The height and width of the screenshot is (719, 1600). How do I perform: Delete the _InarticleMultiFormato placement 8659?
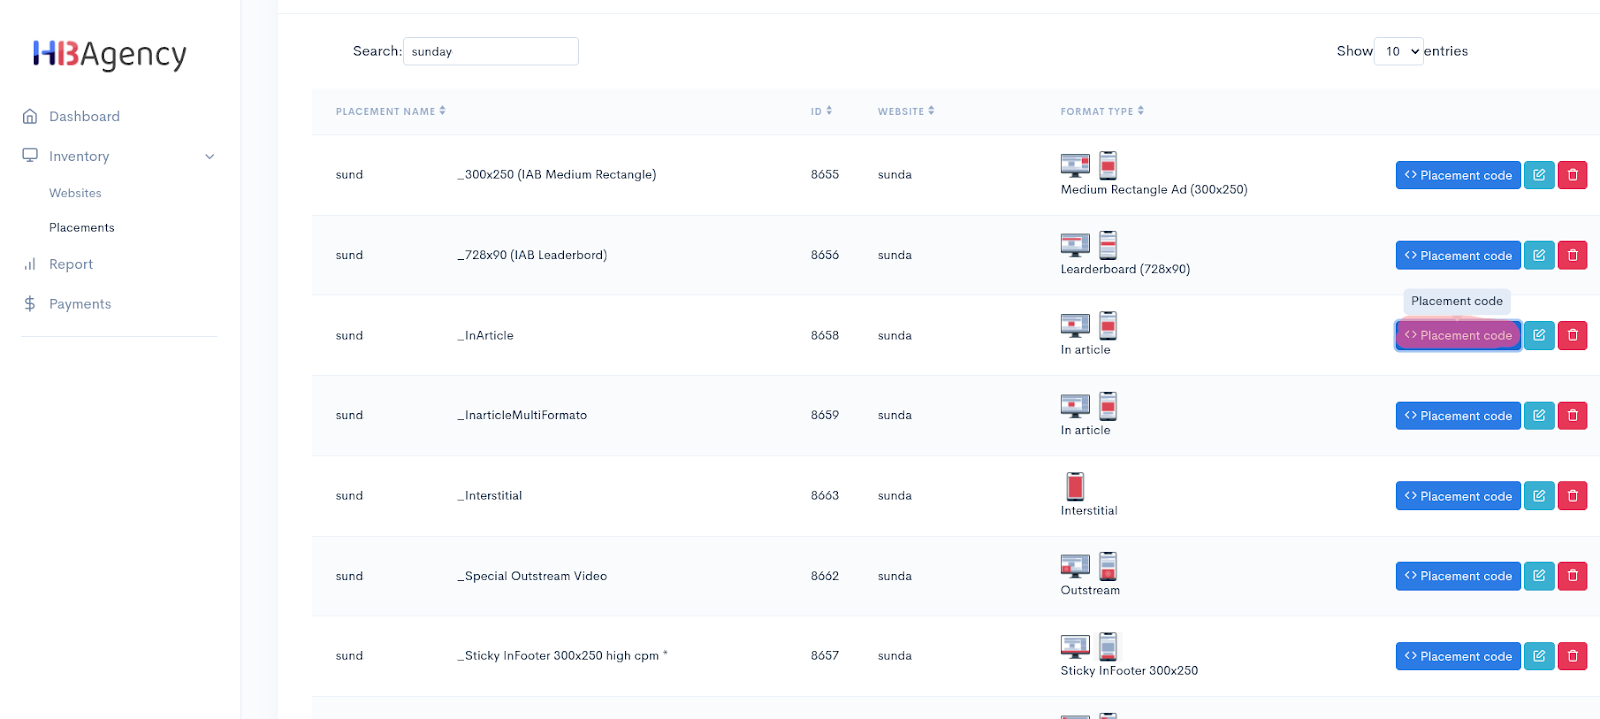pyautogui.click(x=1572, y=415)
